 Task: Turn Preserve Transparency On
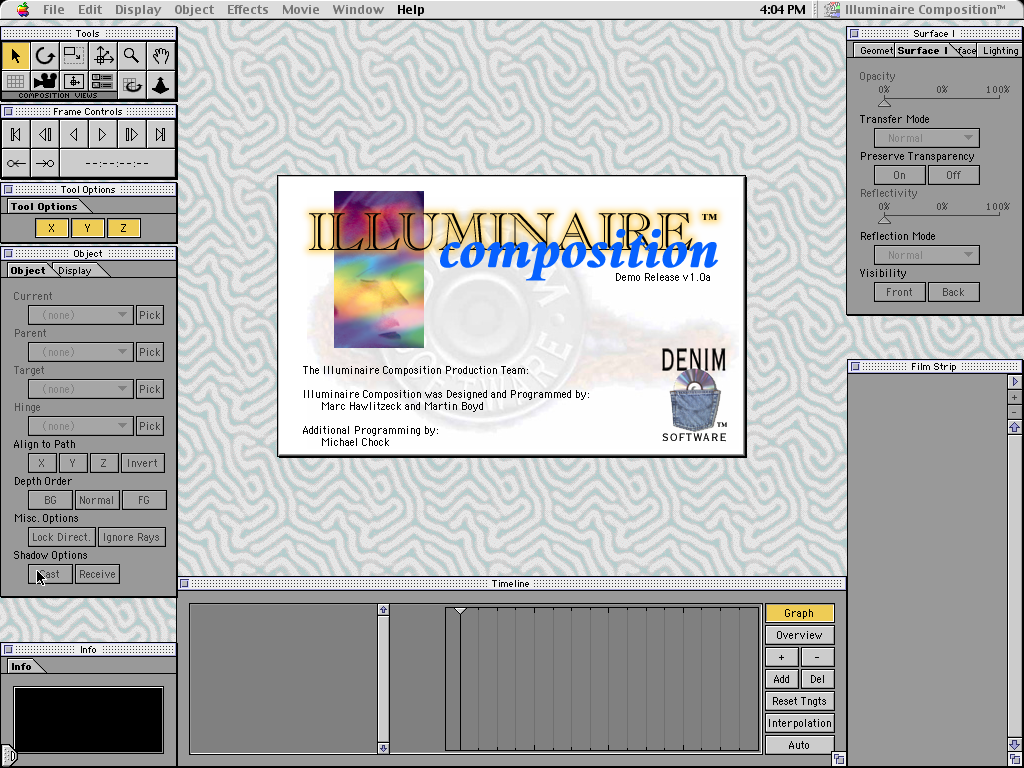[x=899, y=175]
